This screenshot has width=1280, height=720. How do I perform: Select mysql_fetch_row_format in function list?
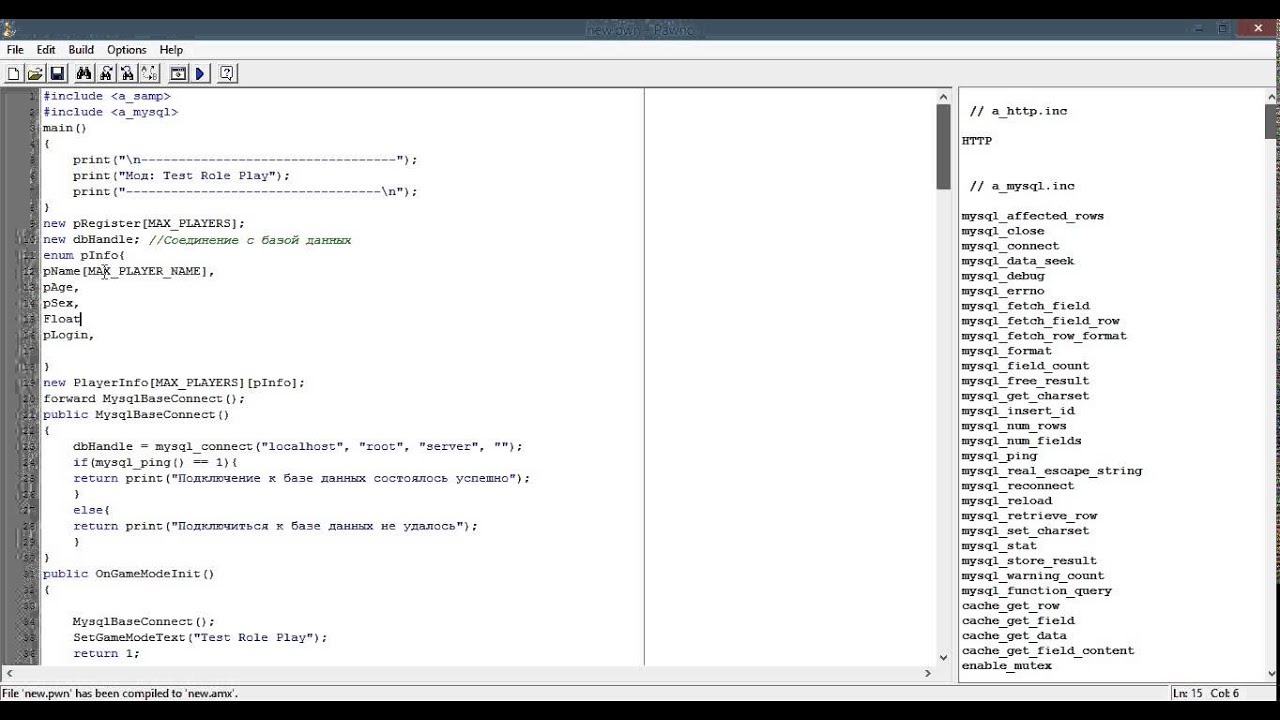(x=1044, y=336)
